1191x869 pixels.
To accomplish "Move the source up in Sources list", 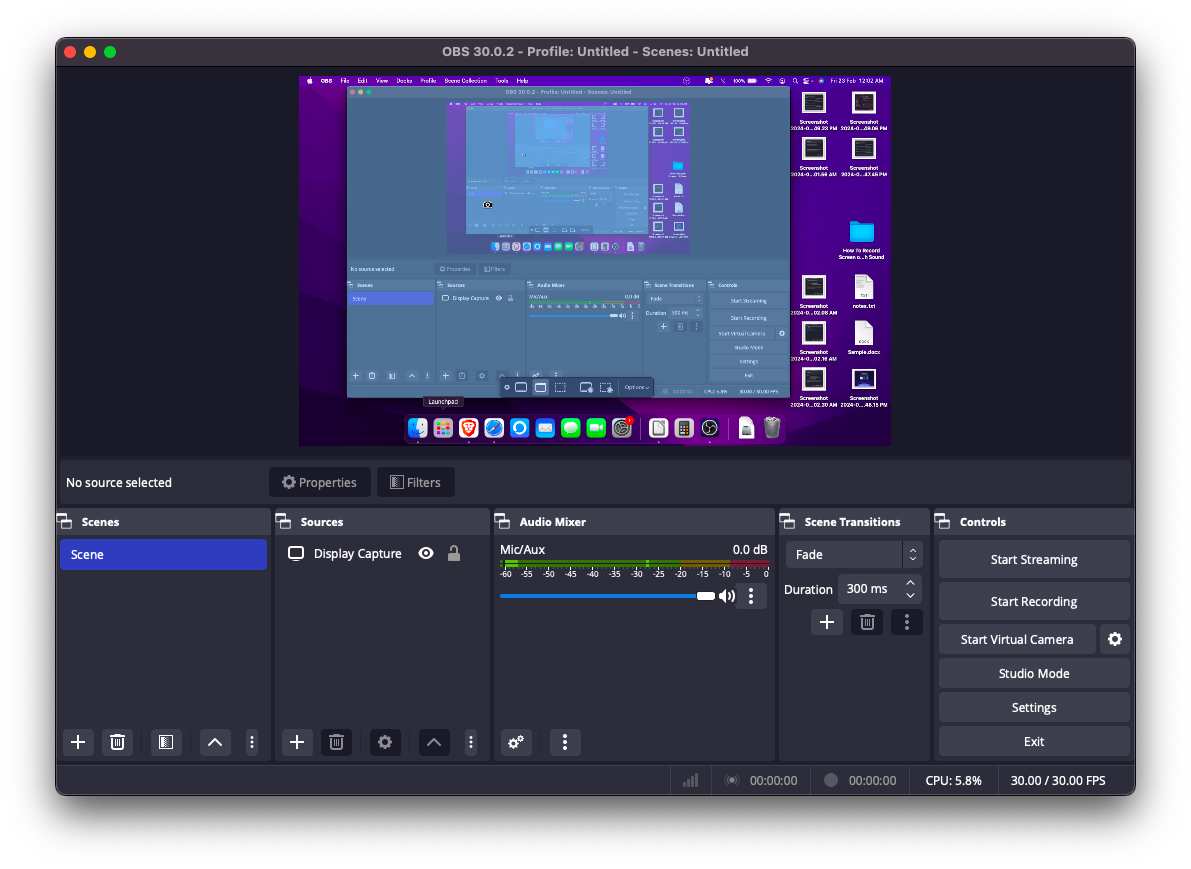I will [434, 742].
